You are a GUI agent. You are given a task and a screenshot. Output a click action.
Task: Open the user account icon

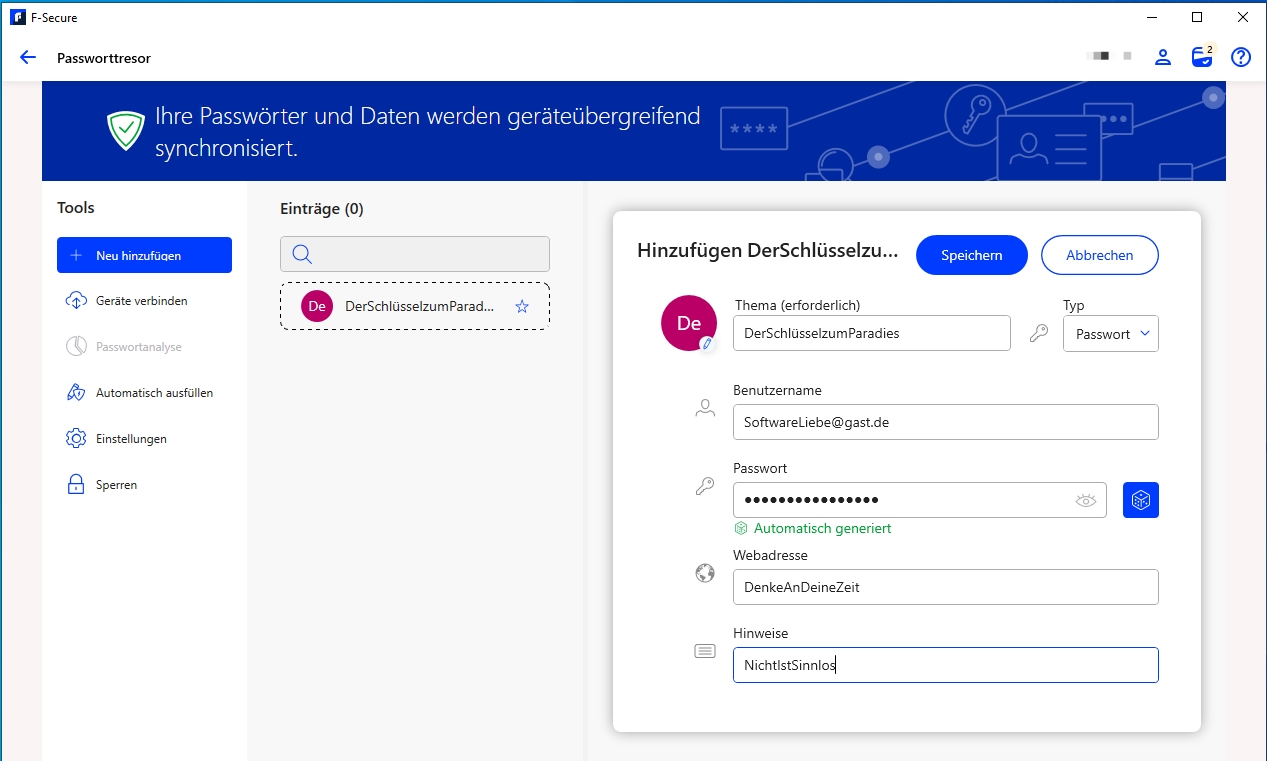click(x=1163, y=57)
